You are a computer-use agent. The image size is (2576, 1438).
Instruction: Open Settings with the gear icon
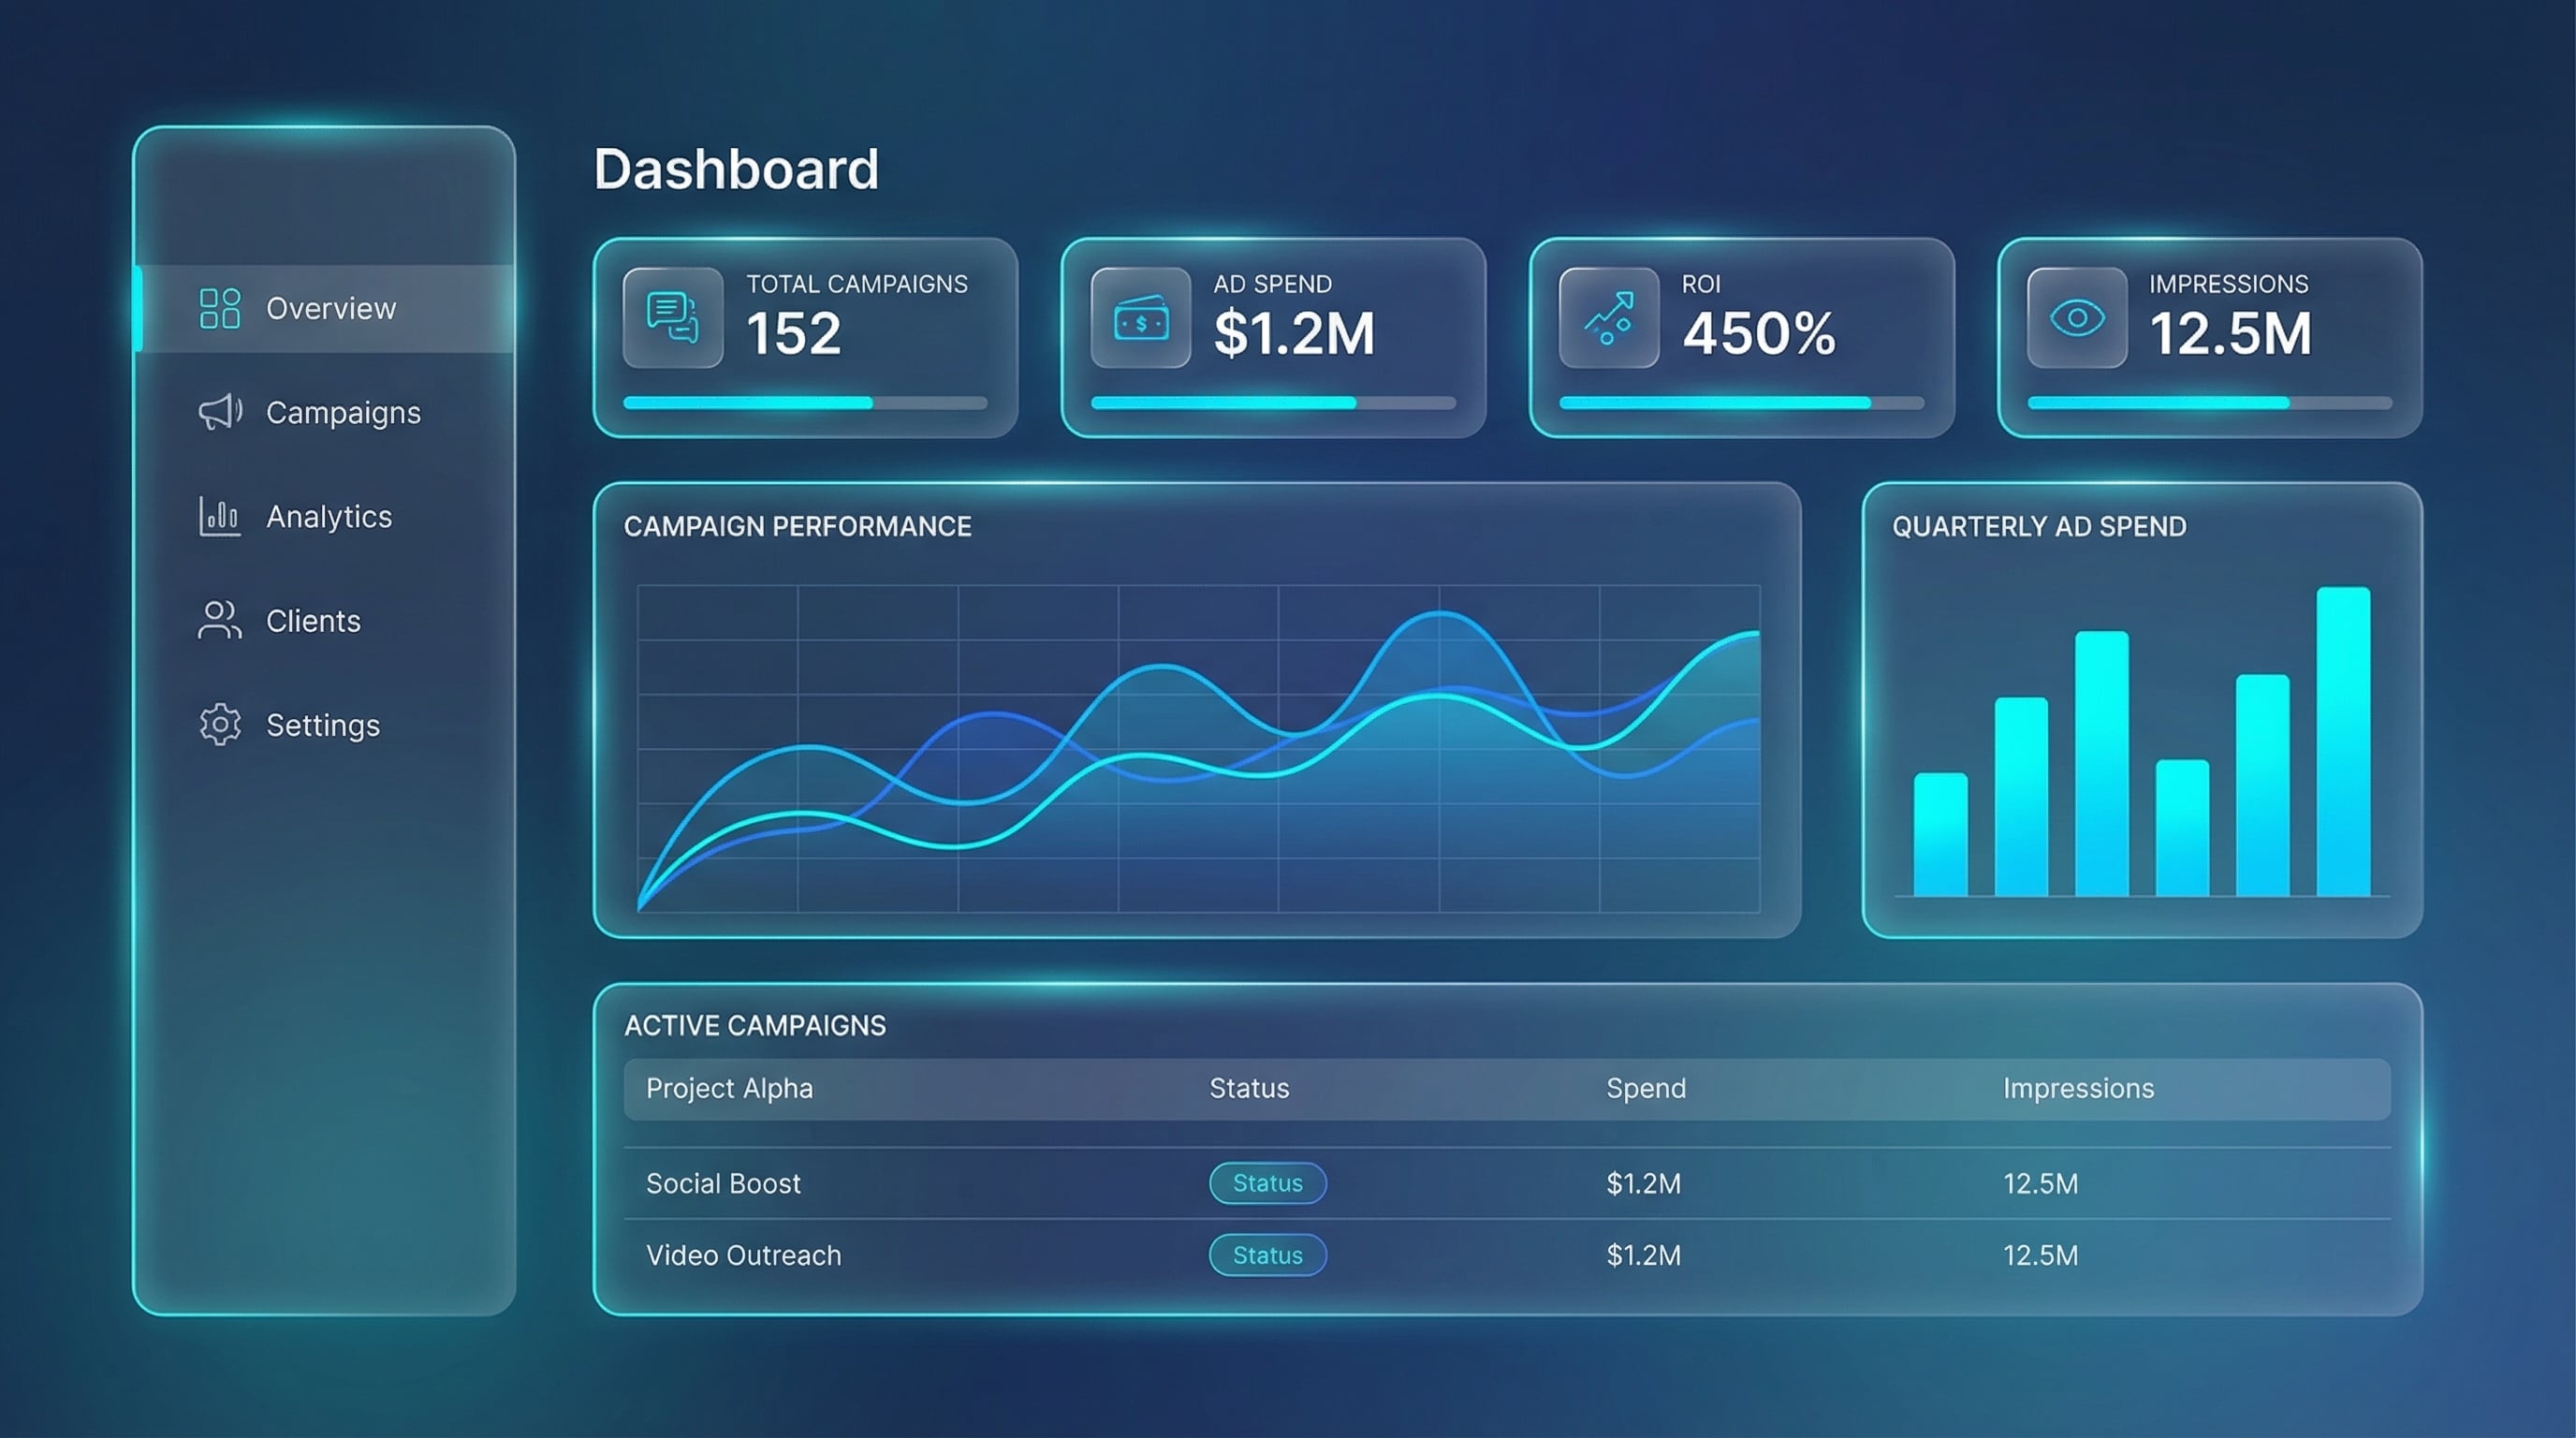(x=218, y=724)
